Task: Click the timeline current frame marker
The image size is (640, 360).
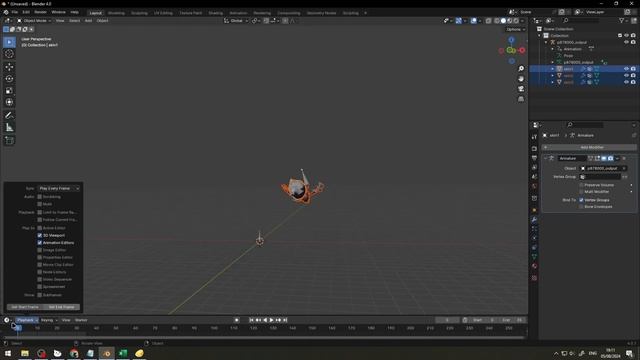Action: 18,328
